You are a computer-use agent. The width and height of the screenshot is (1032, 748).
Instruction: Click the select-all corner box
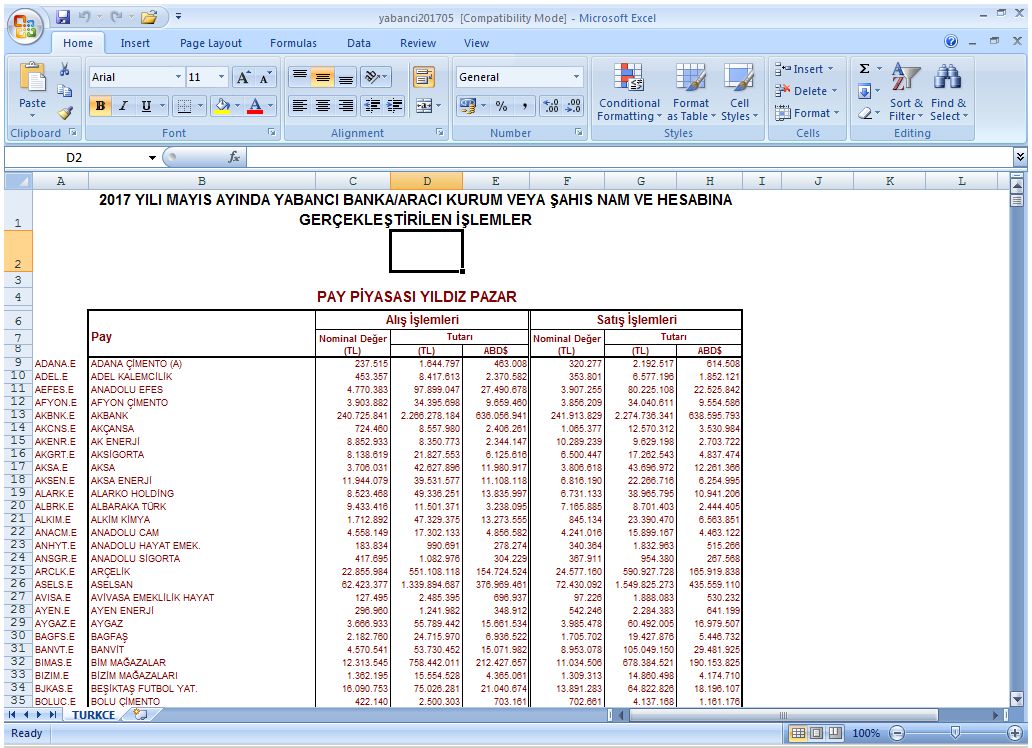click(18, 181)
